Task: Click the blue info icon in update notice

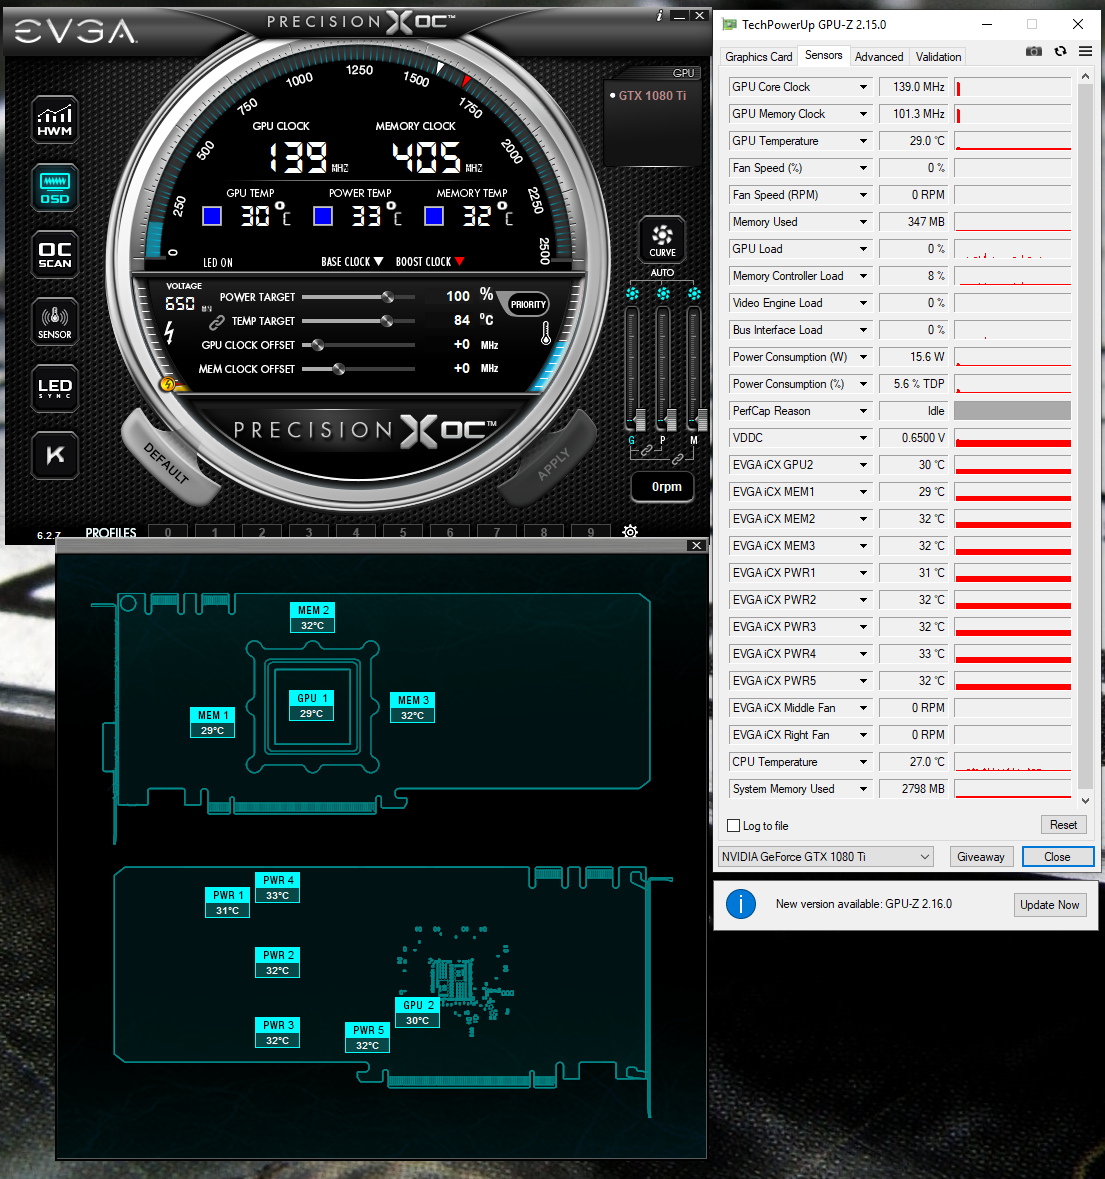Action: coord(741,904)
